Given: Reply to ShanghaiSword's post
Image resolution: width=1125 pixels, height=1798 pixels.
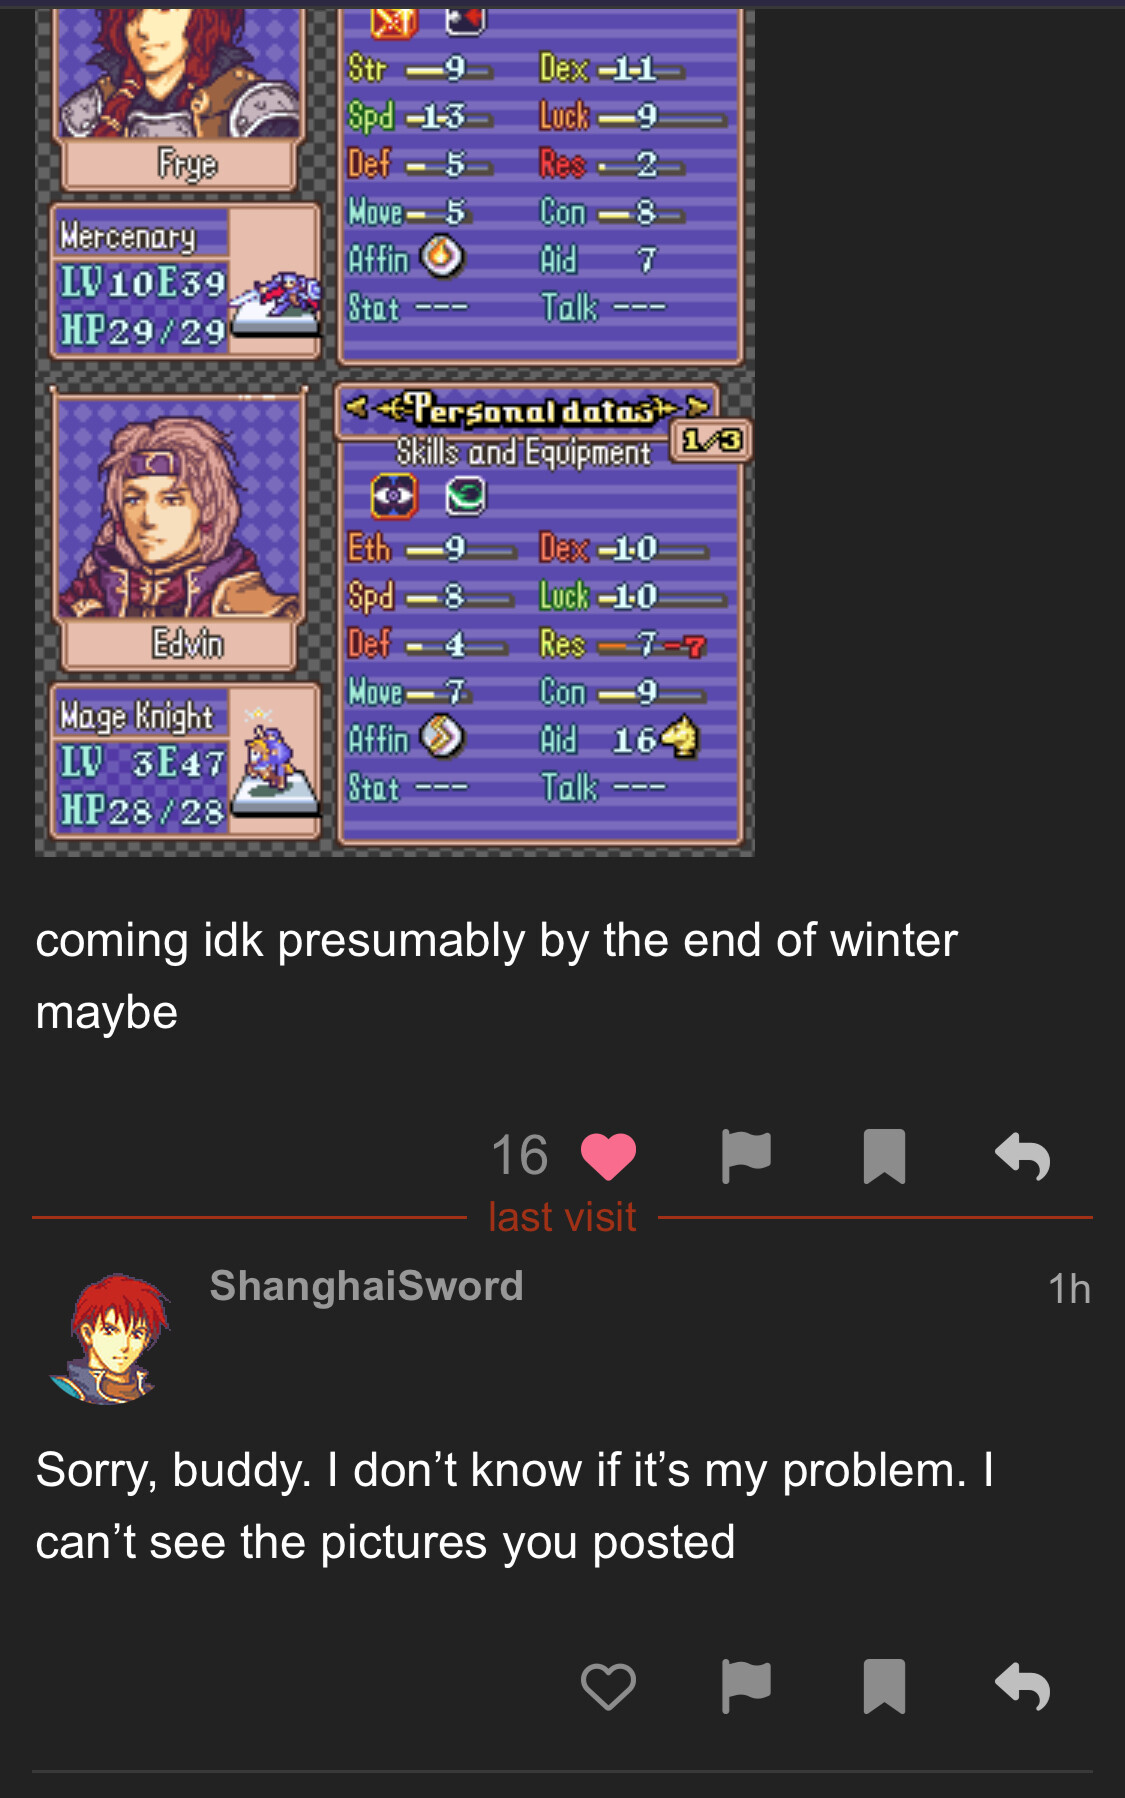Looking at the screenshot, I should pyautogui.click(x=1023, y=1687).
